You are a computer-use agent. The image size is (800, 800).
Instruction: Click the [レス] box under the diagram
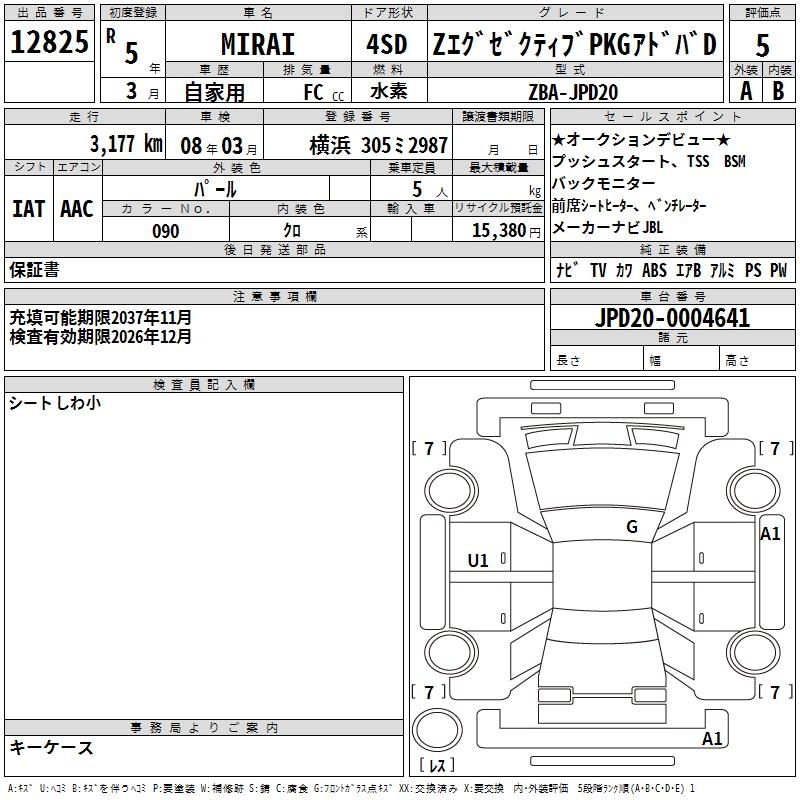436,766
